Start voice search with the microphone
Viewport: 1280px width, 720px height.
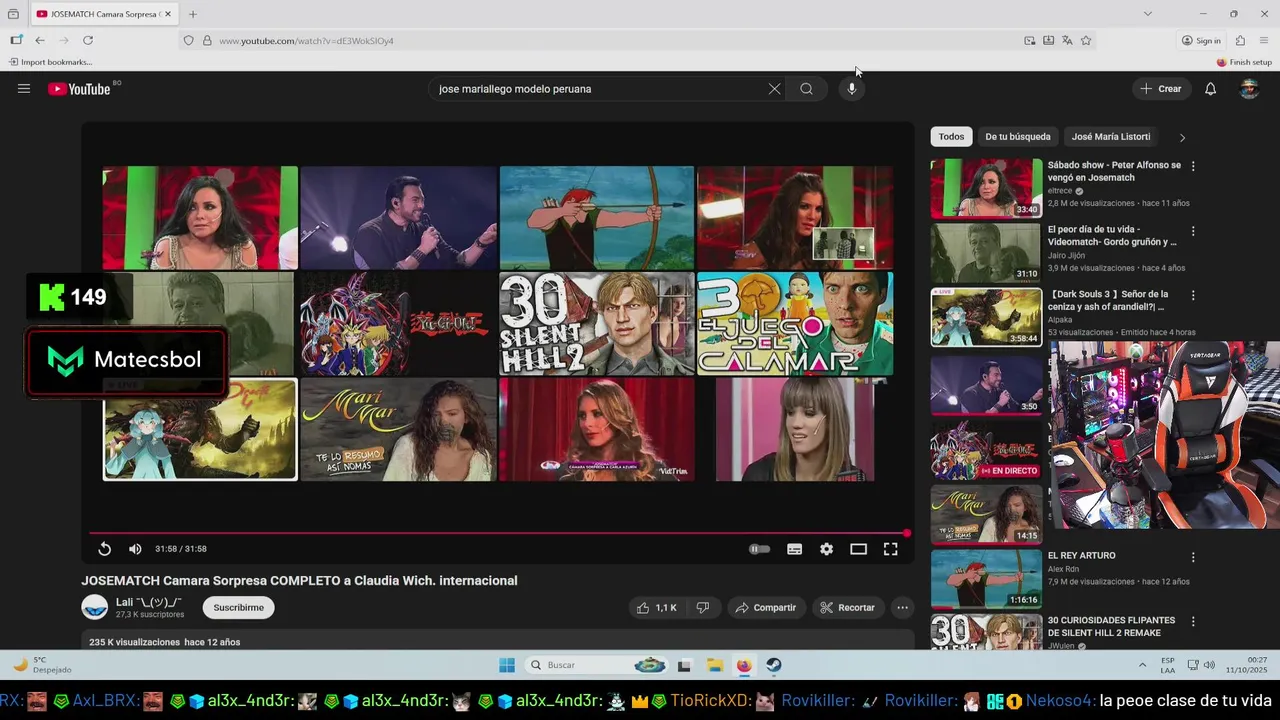852,89
